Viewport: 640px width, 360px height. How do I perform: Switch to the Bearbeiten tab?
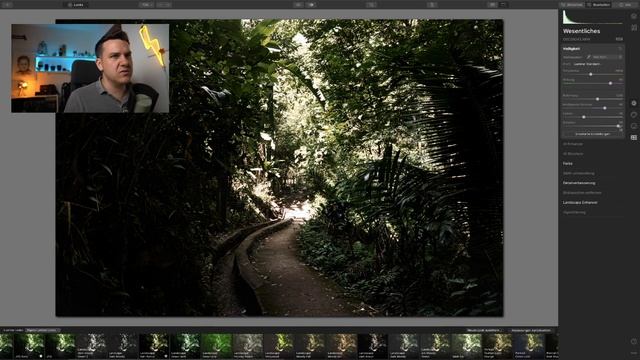click(x=599, y=4)
